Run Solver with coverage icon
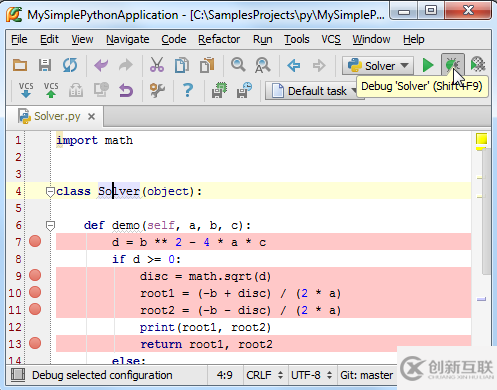497x390 pixels. point(478,64)
